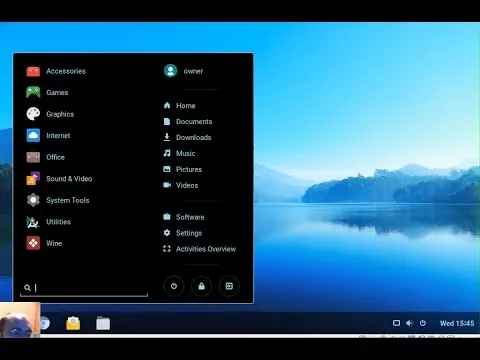480x360 pixels.
Task: Click the log out button
Action: point(229,286)
